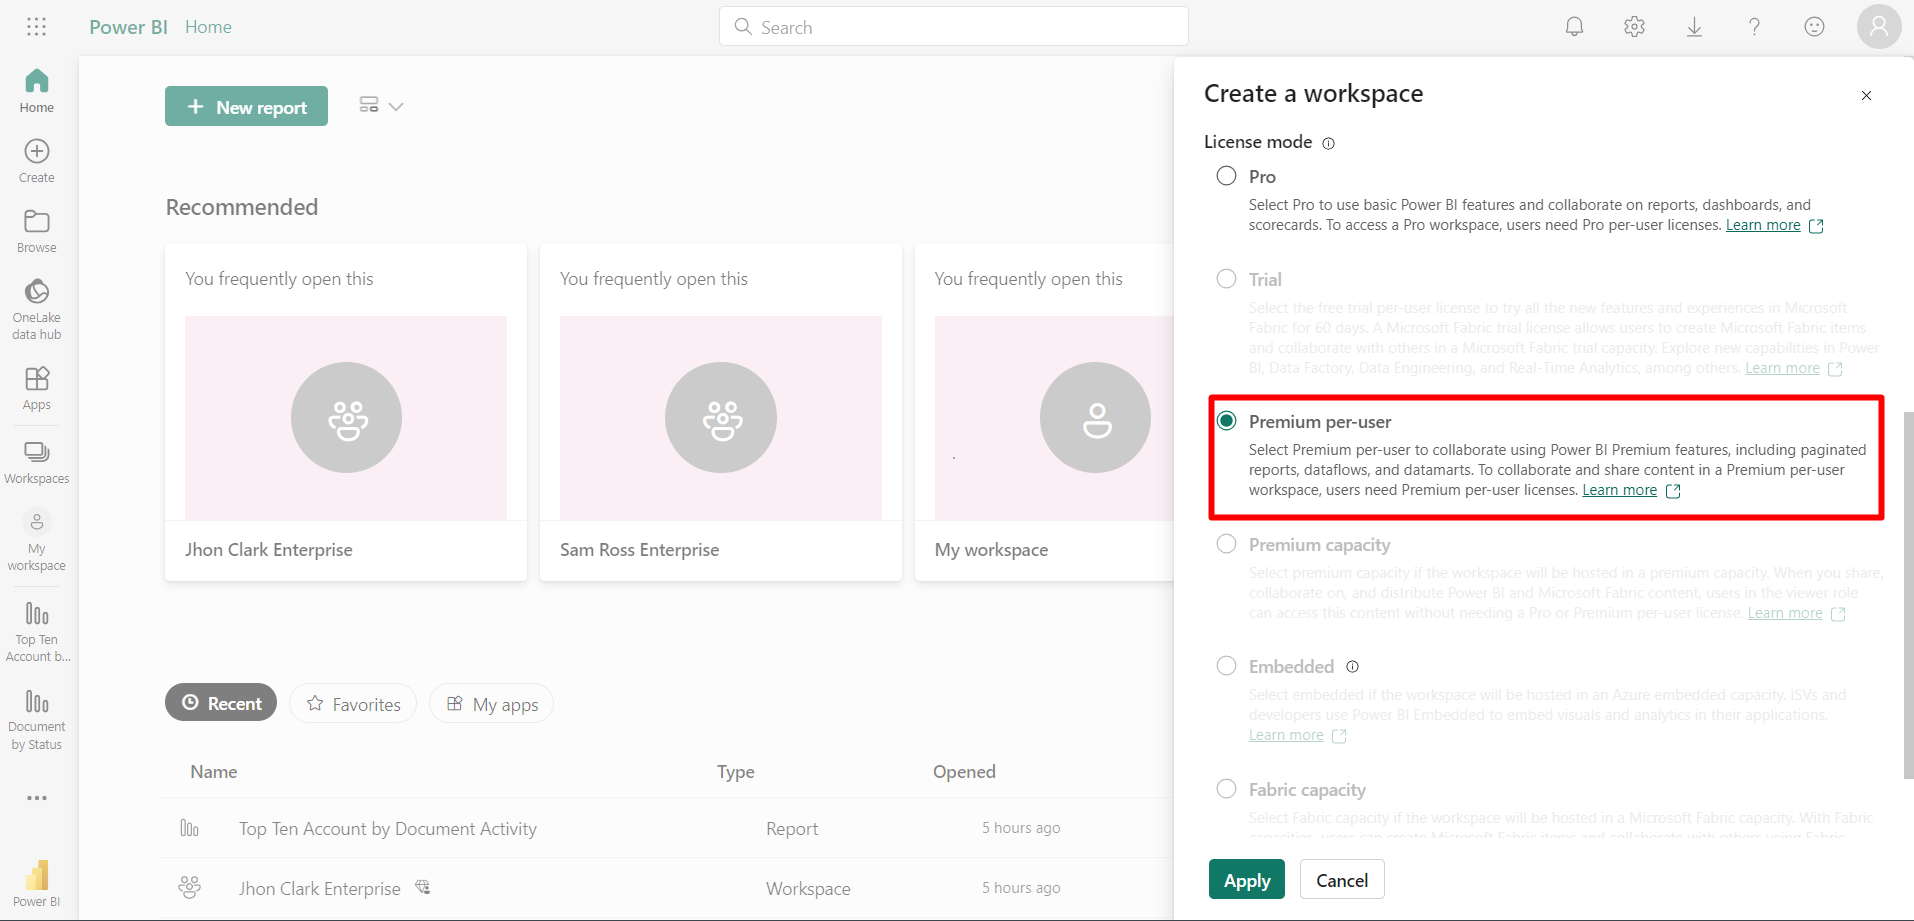Sort by the Type column header
Screen dimensions: 1914x921
coord(736,772)
